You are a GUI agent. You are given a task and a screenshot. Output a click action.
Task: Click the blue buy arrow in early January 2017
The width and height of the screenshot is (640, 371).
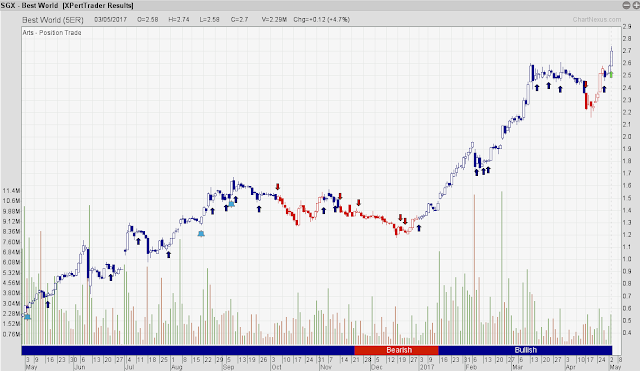pos(419,228)
